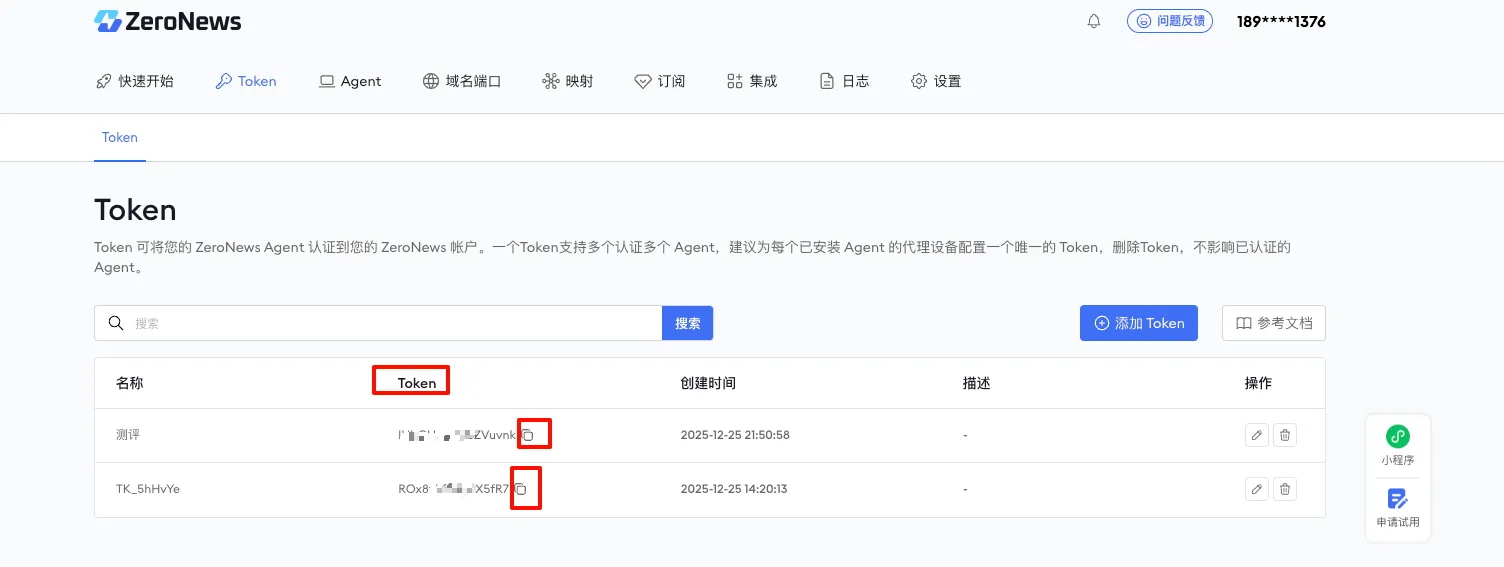This screenshot has height=567, width=1504.
Task: Open 域名端口 menu
Action: pyautogui.click(x=462, y=81)
